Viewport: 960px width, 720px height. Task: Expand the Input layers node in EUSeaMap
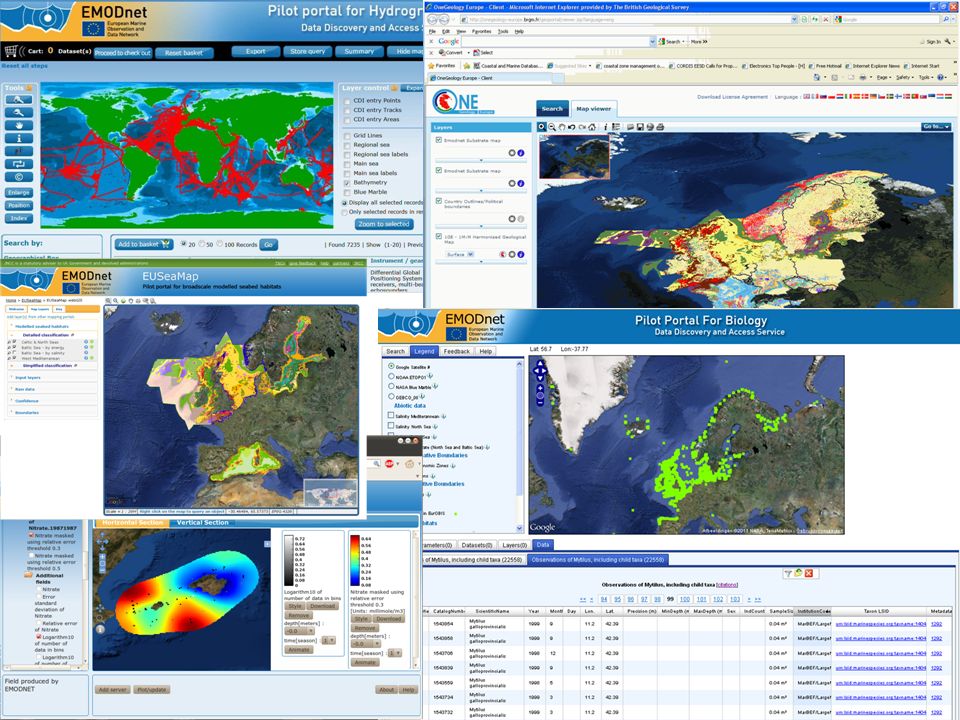[x=12, y=378]
